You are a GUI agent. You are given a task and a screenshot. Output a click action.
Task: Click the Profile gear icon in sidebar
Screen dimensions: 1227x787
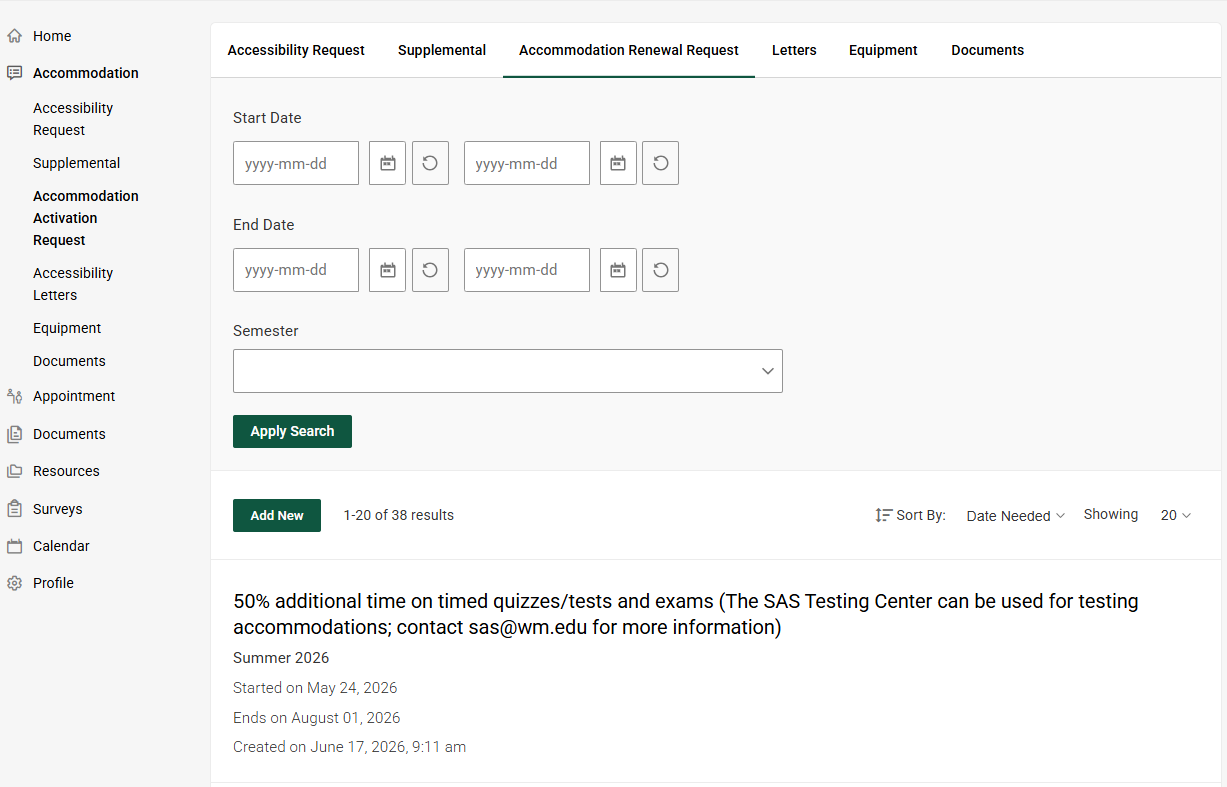[14, 583]
